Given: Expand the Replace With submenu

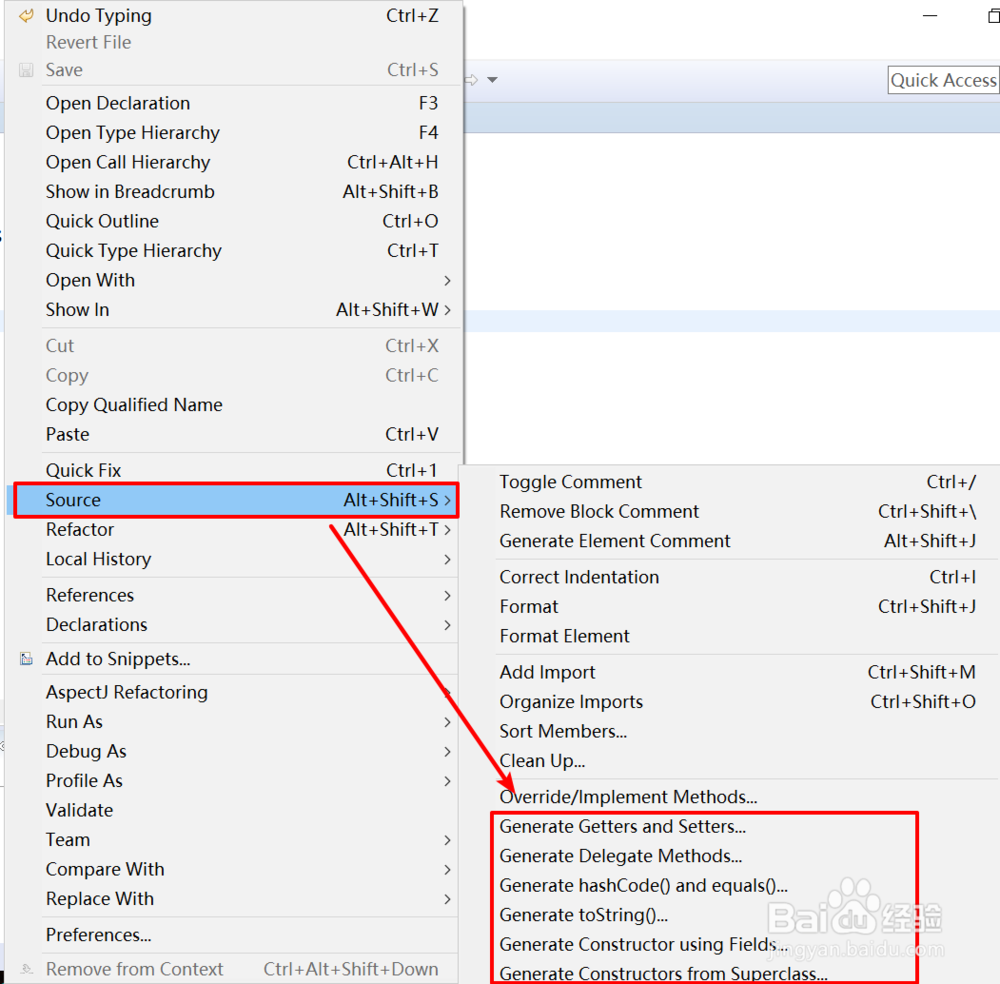Looking at the screenshot, I should (x=234, y=899).
